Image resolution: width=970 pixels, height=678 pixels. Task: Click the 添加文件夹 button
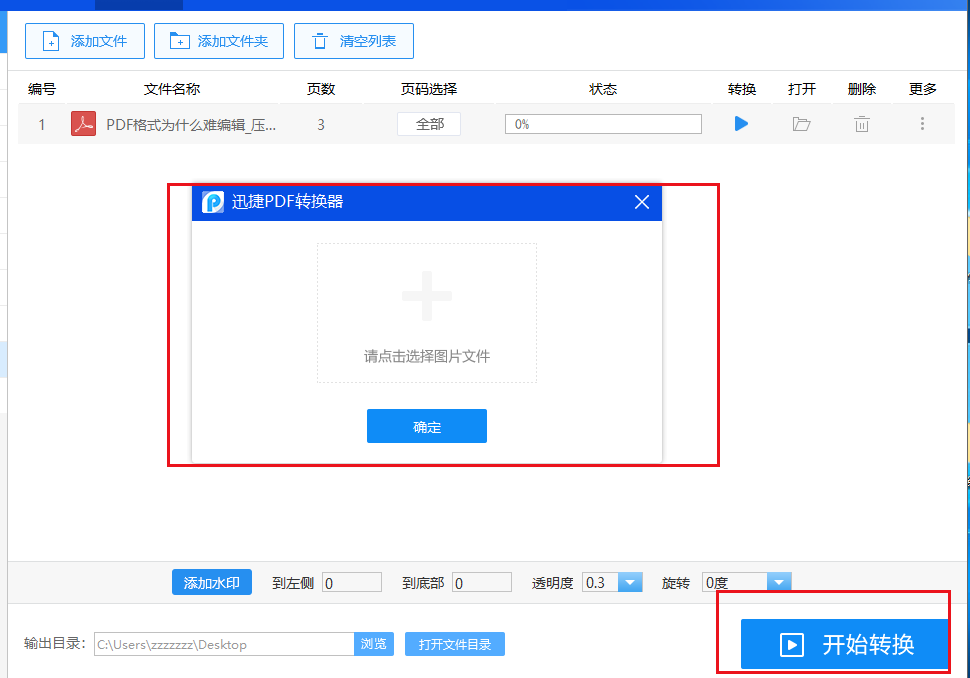[x=219, y=41]
